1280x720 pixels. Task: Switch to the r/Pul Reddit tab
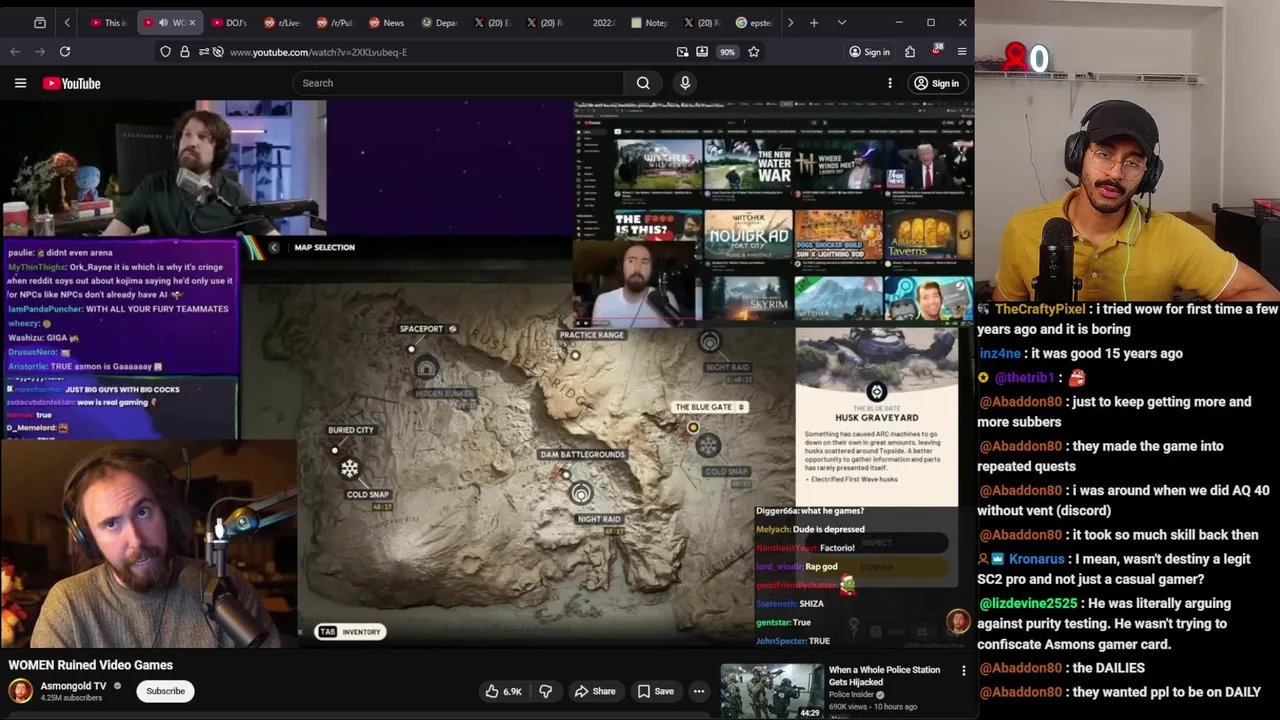[x=334, y=22]
